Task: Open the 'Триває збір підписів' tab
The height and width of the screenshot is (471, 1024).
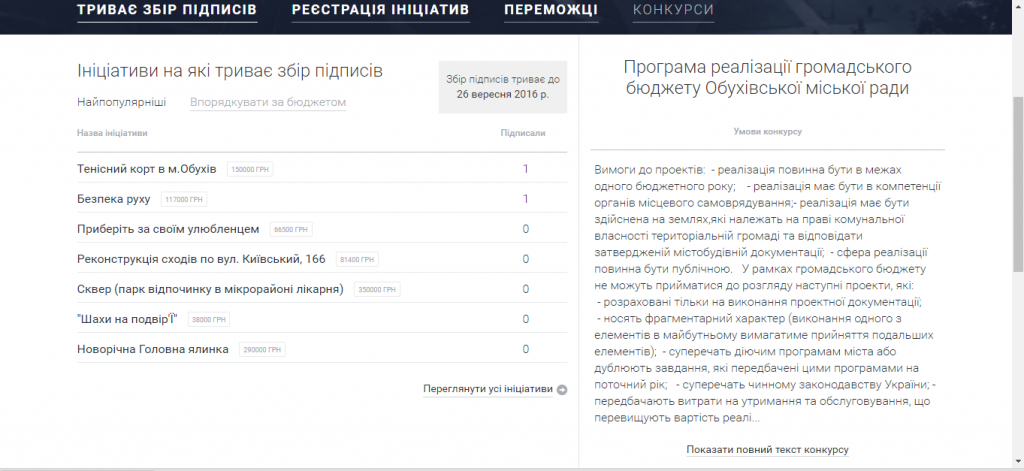Action: point(167,10)
